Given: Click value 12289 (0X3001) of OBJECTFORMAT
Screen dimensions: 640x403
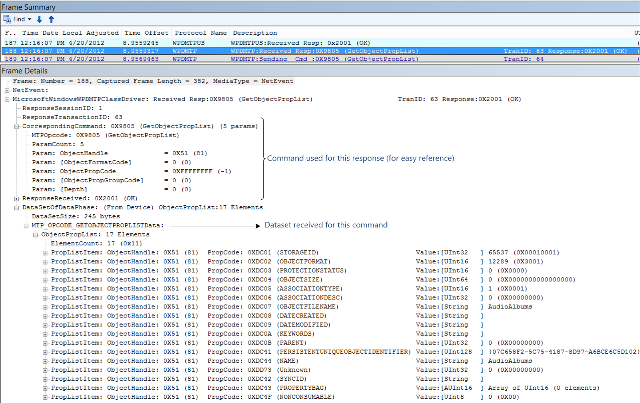Looking at the screenshot, I should click(x=516, y=262).
